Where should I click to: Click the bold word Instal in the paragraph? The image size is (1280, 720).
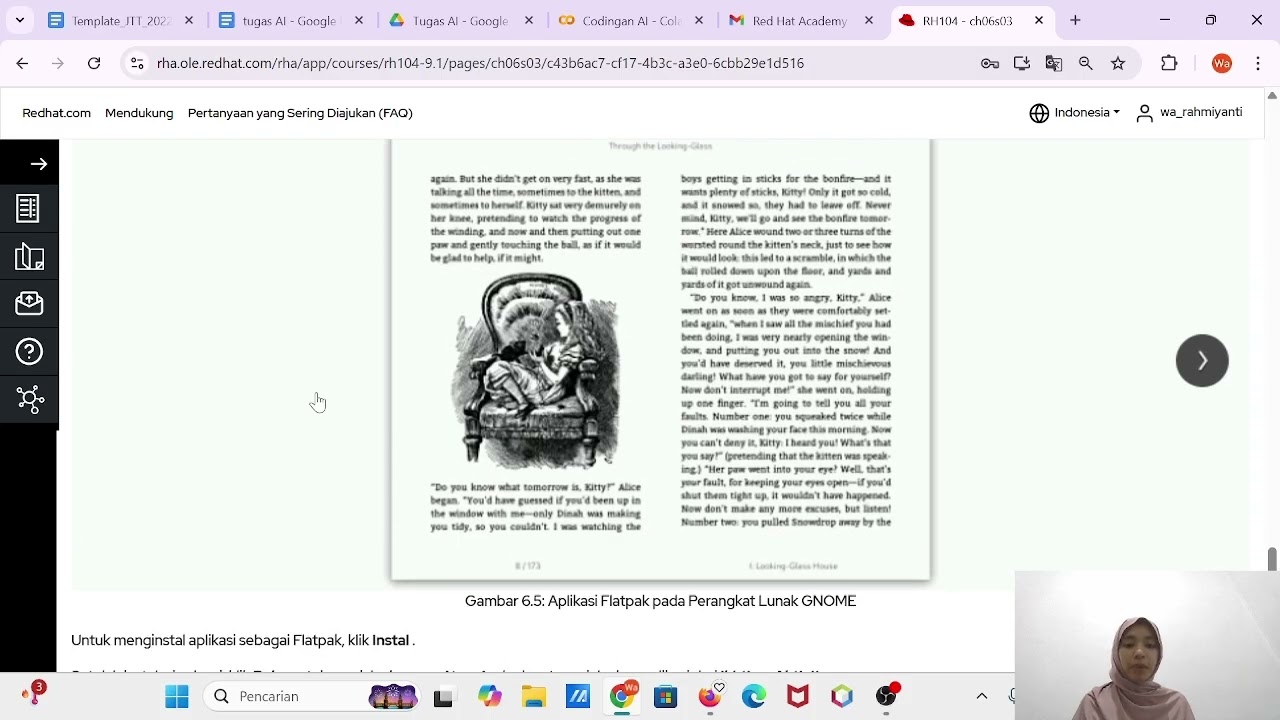click(x=391, y=640)
